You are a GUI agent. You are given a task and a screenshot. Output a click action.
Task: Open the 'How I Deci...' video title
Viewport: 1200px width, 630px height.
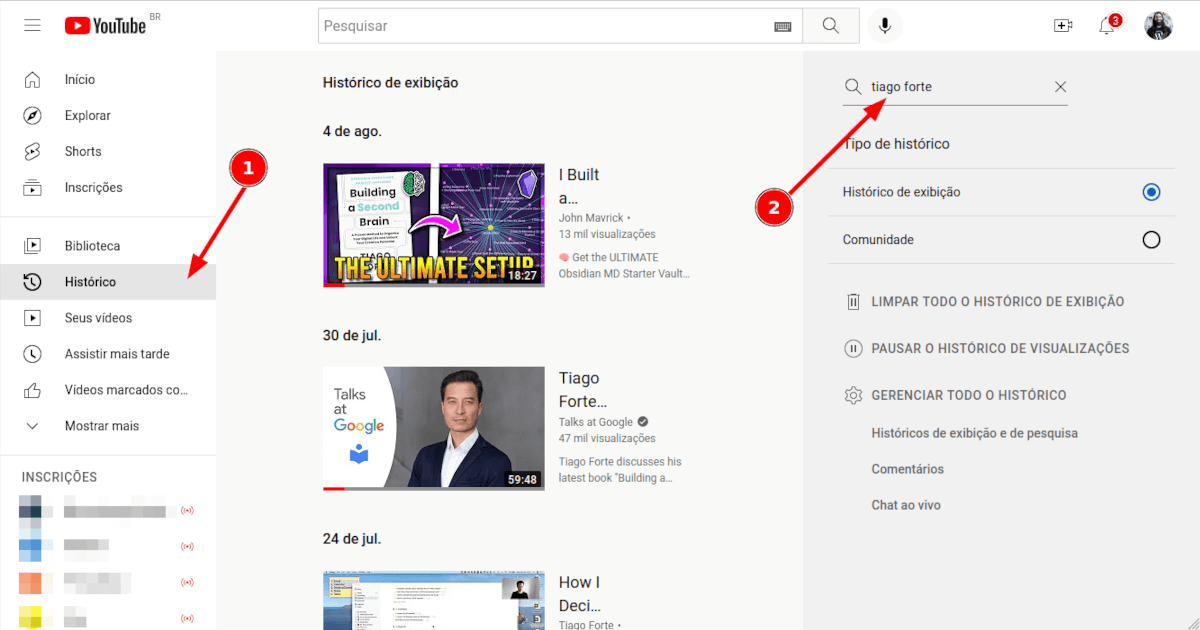tap(580, 594)
